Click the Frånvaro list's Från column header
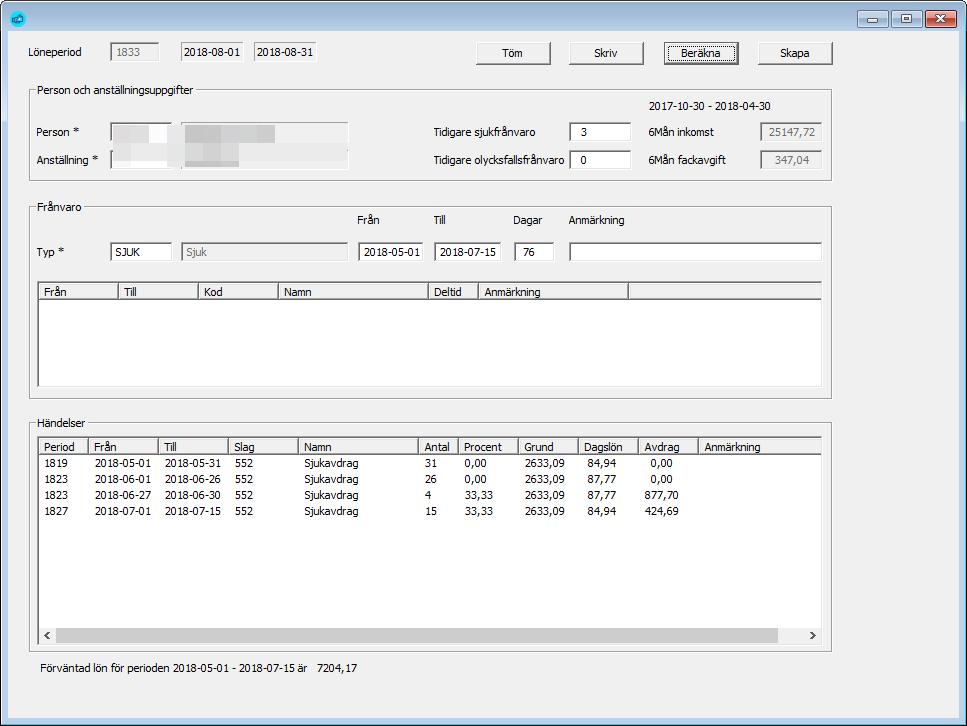Screen dimensions: 967x726 point(78,292)
